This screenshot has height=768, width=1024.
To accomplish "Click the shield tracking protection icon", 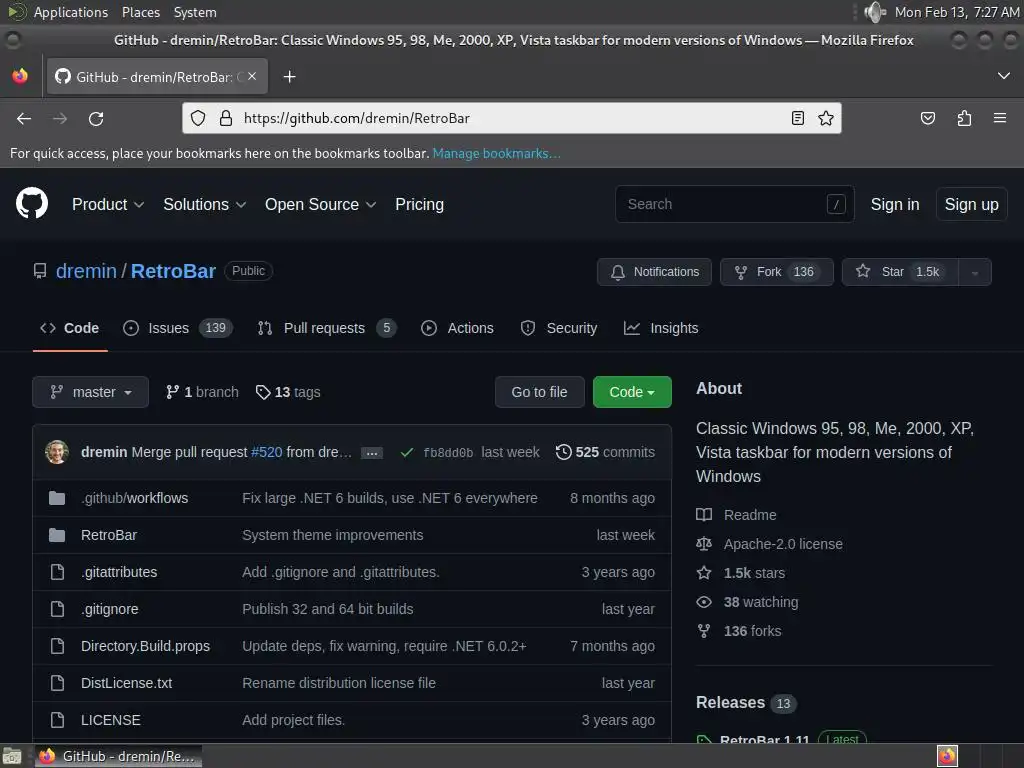I will pos(198,118).
